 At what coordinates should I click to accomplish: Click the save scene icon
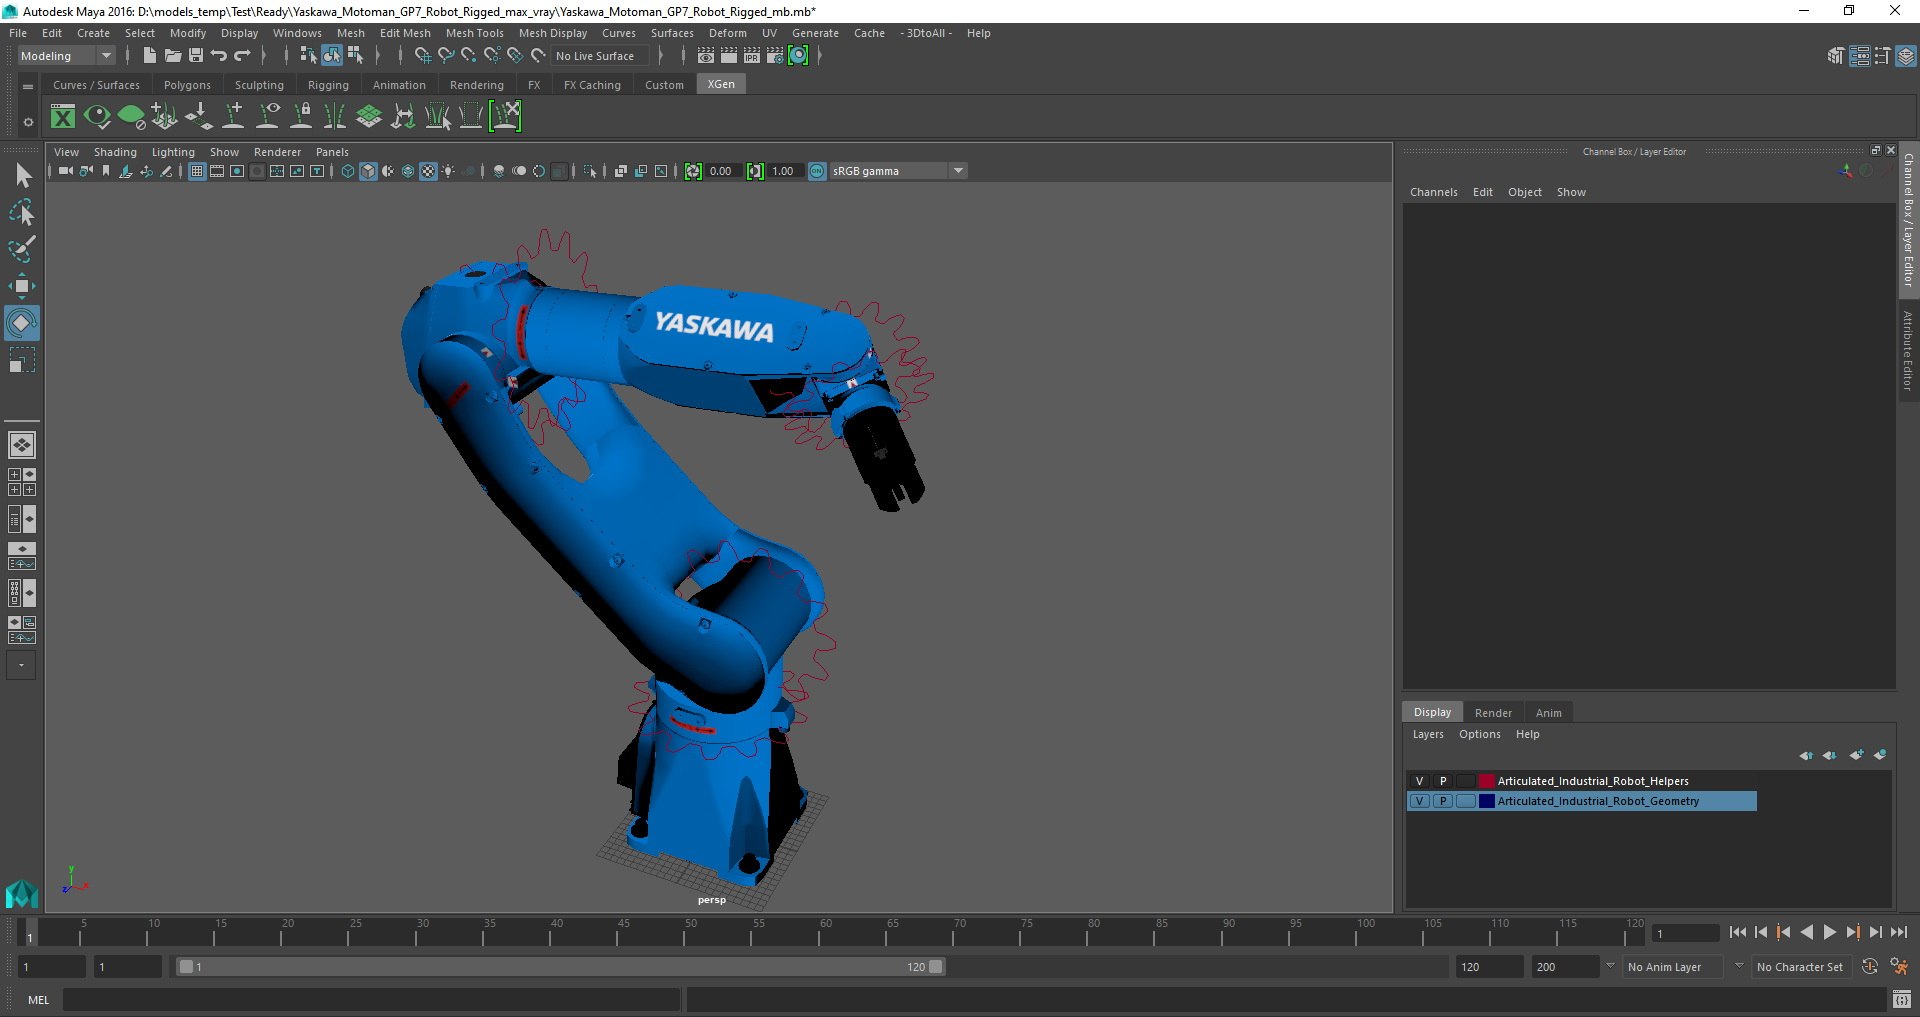pyautogui.click(x=196, y=56)
